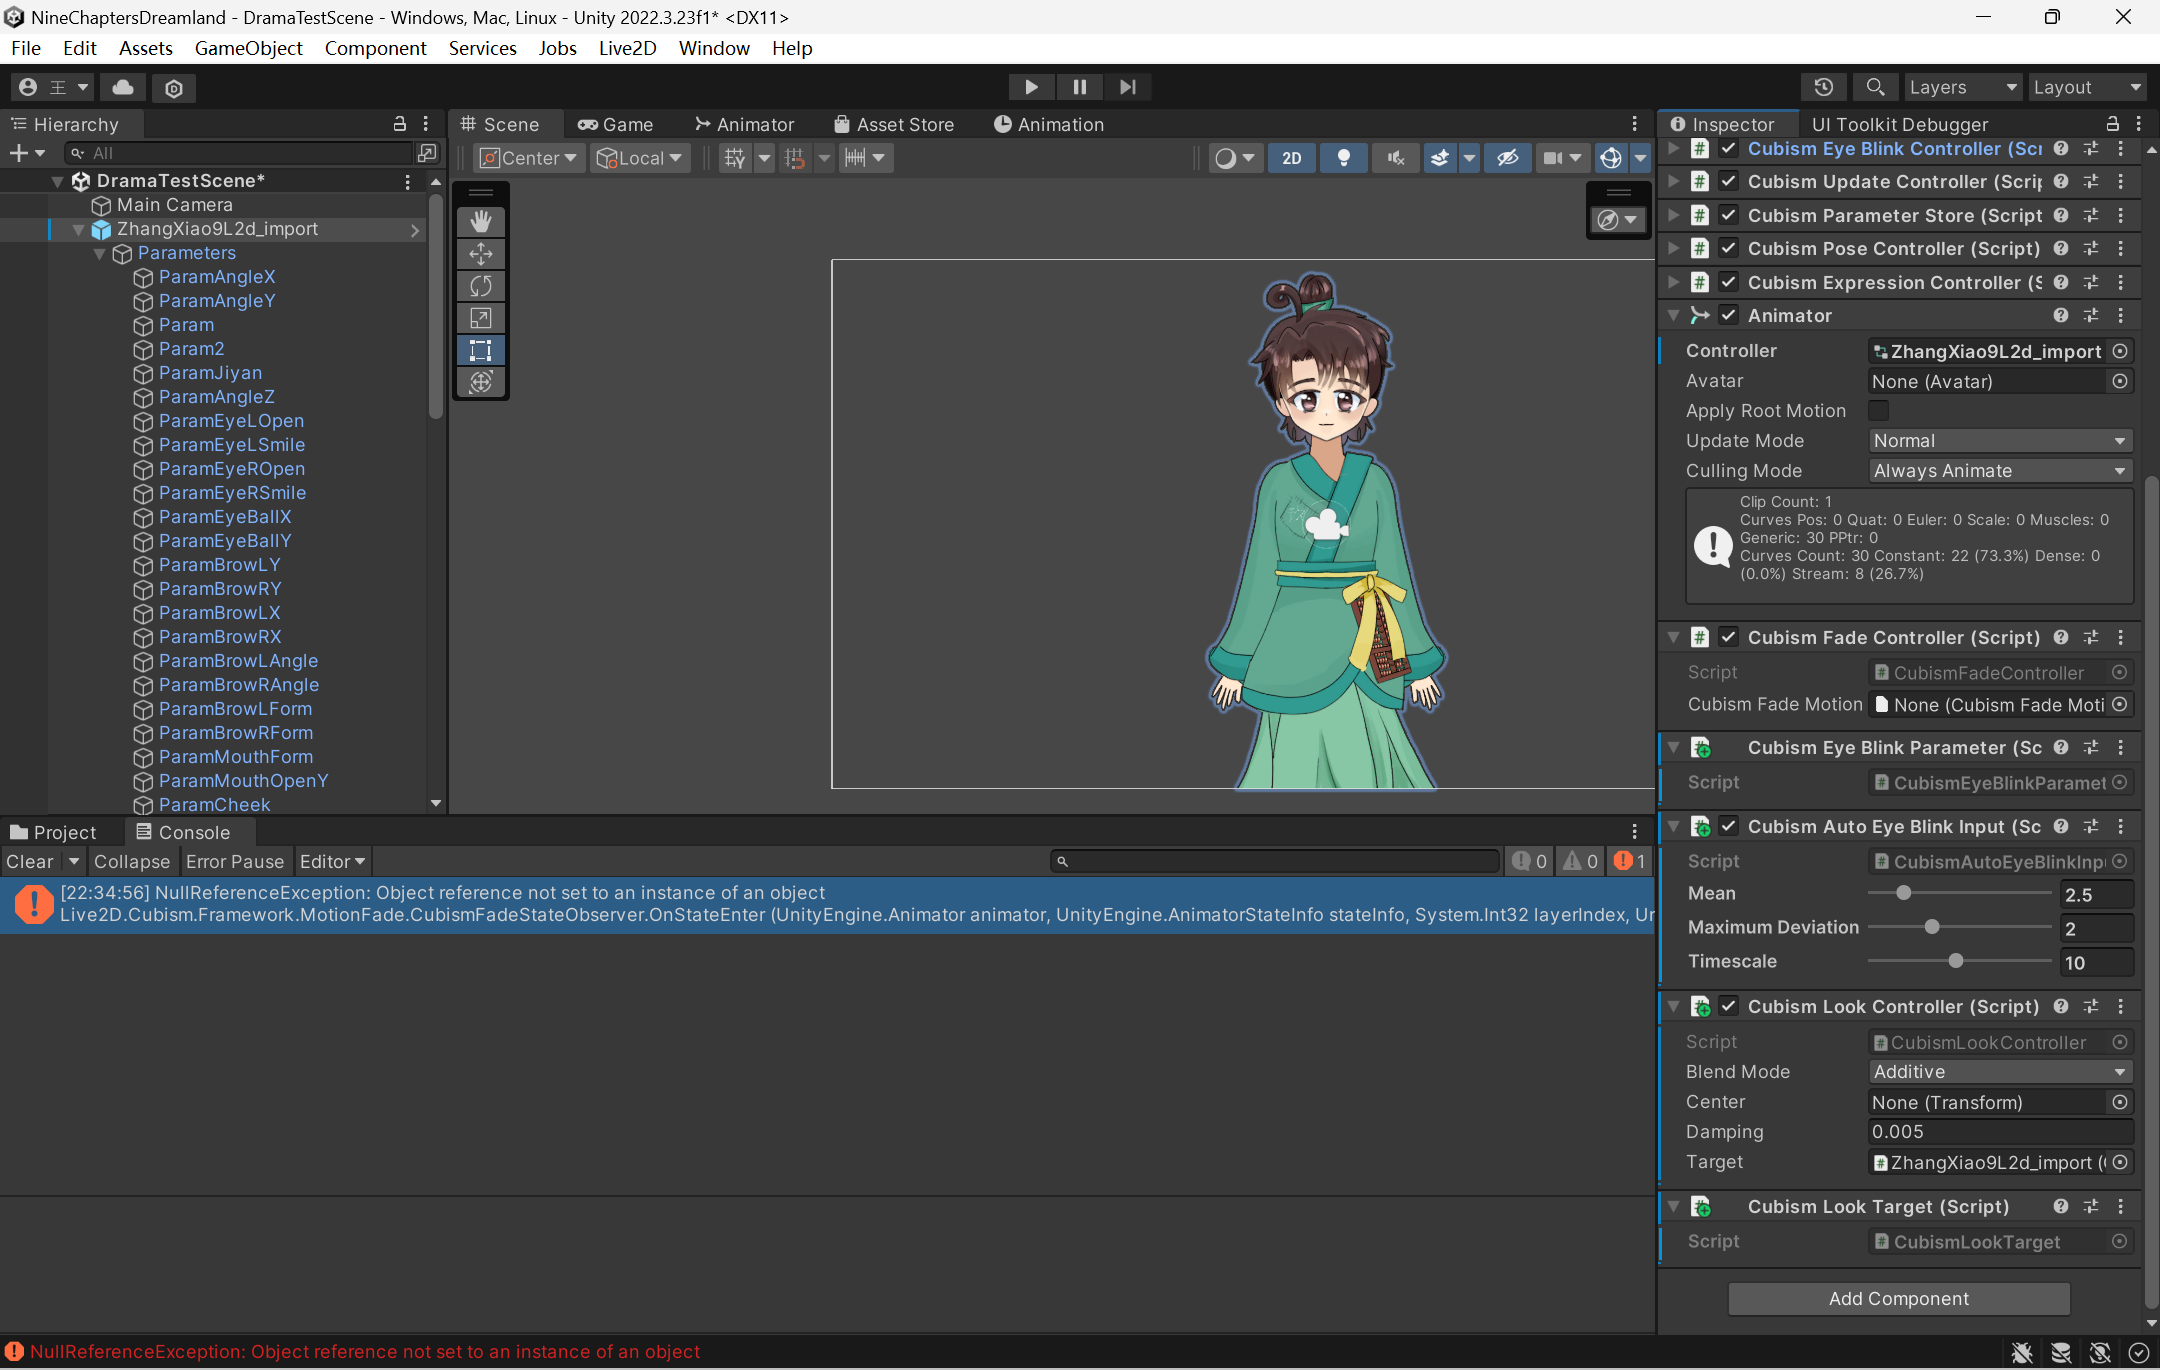Select the Rect tool in scene

(x=481, y=350)
